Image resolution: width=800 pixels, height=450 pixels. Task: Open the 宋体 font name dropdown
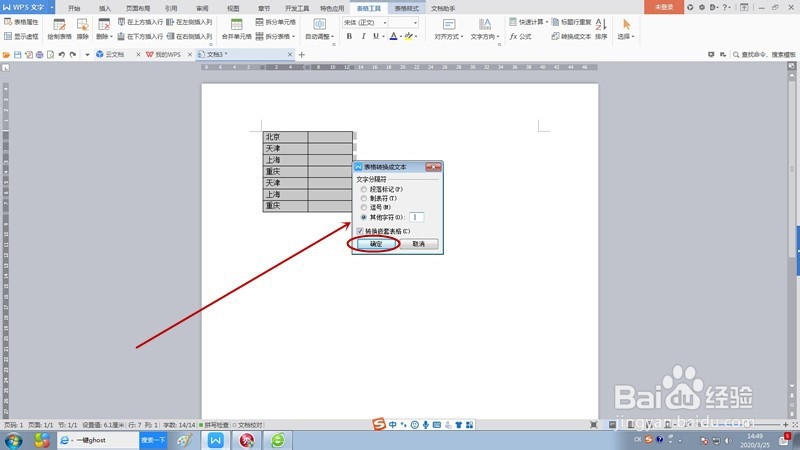click(385, 22)
